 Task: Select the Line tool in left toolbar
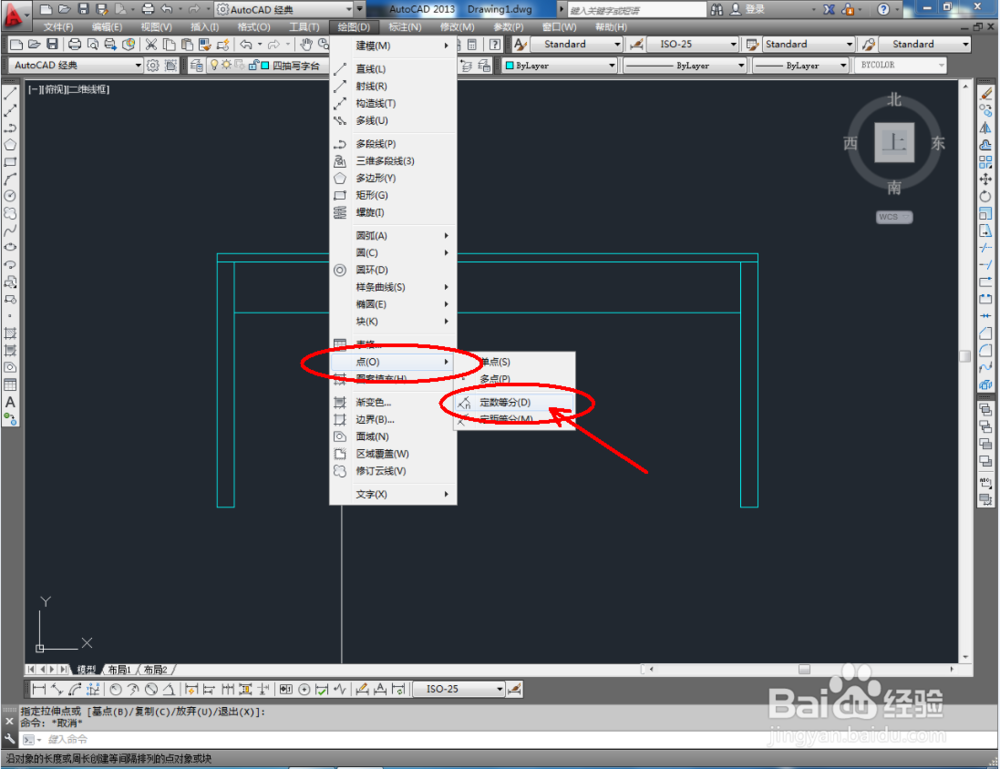[x=10, y=93]
